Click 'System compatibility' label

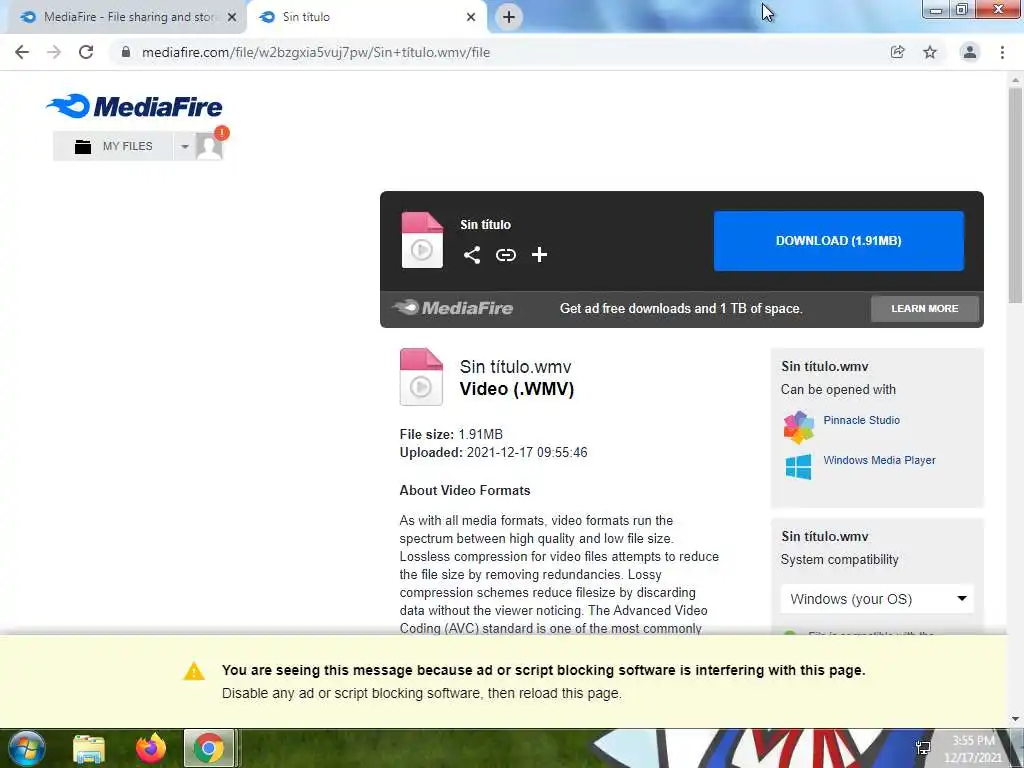tap(839, 560)
